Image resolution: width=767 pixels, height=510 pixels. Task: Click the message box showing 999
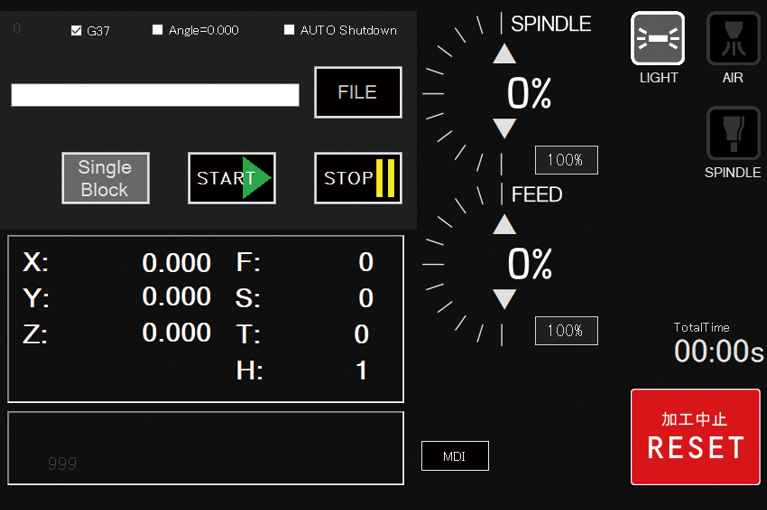pyautogui.click(x=205, y=448)
